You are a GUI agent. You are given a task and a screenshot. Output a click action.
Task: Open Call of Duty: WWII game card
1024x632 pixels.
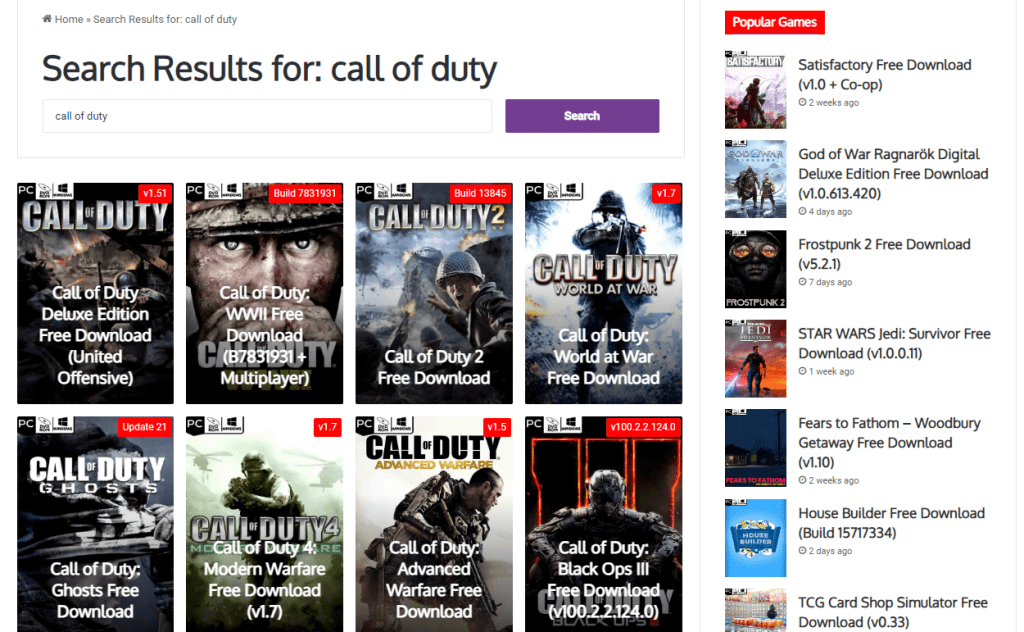[x=264, y=293]
